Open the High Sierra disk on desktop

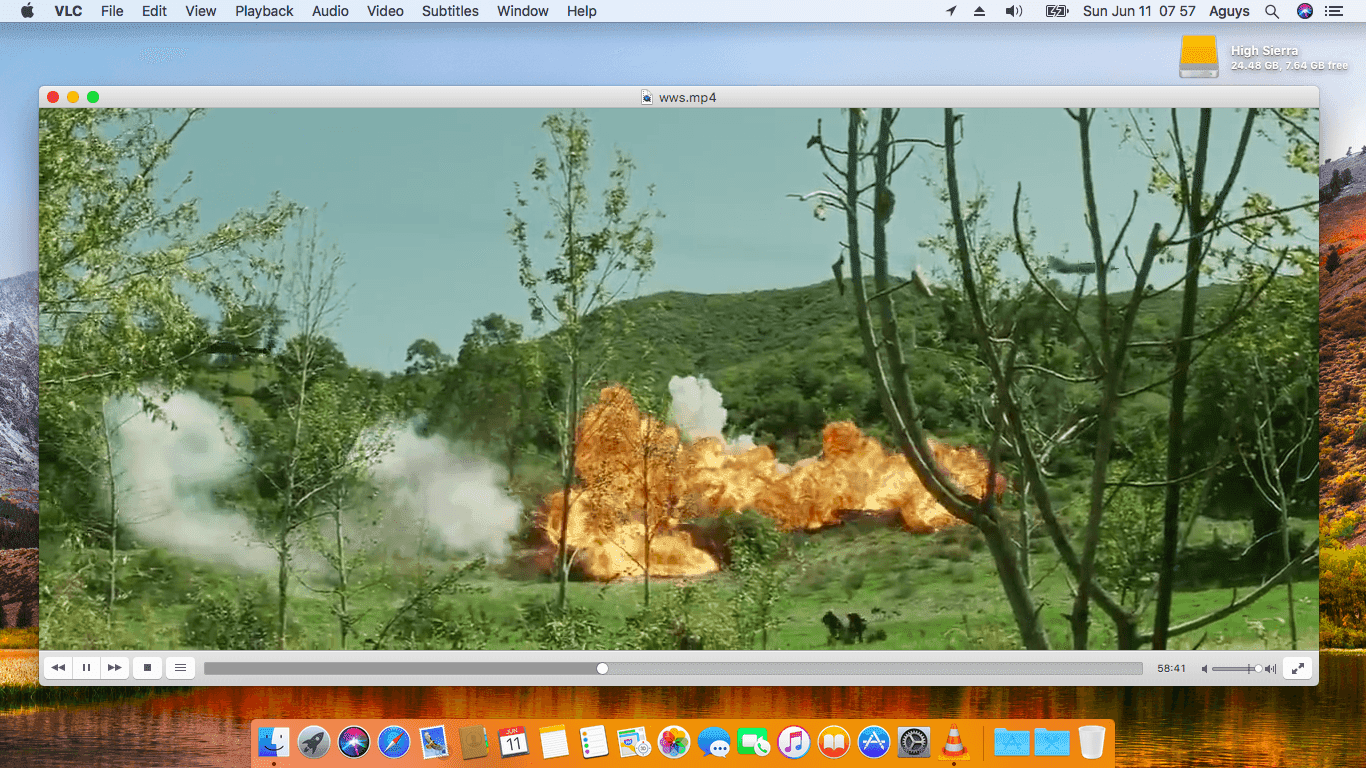pos(1198,57)
